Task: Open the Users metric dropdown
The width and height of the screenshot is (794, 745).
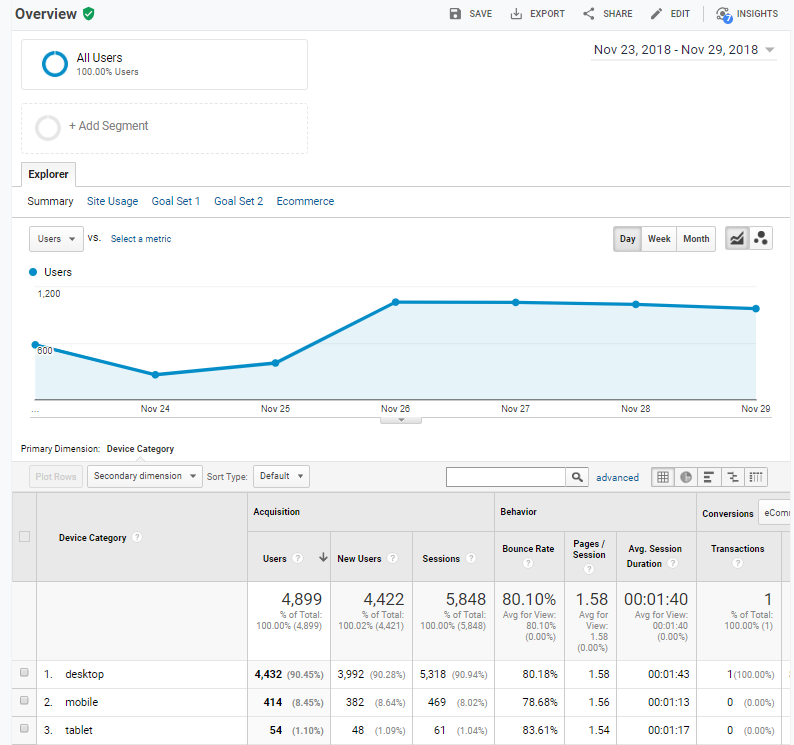Action: tap(56, 239)
